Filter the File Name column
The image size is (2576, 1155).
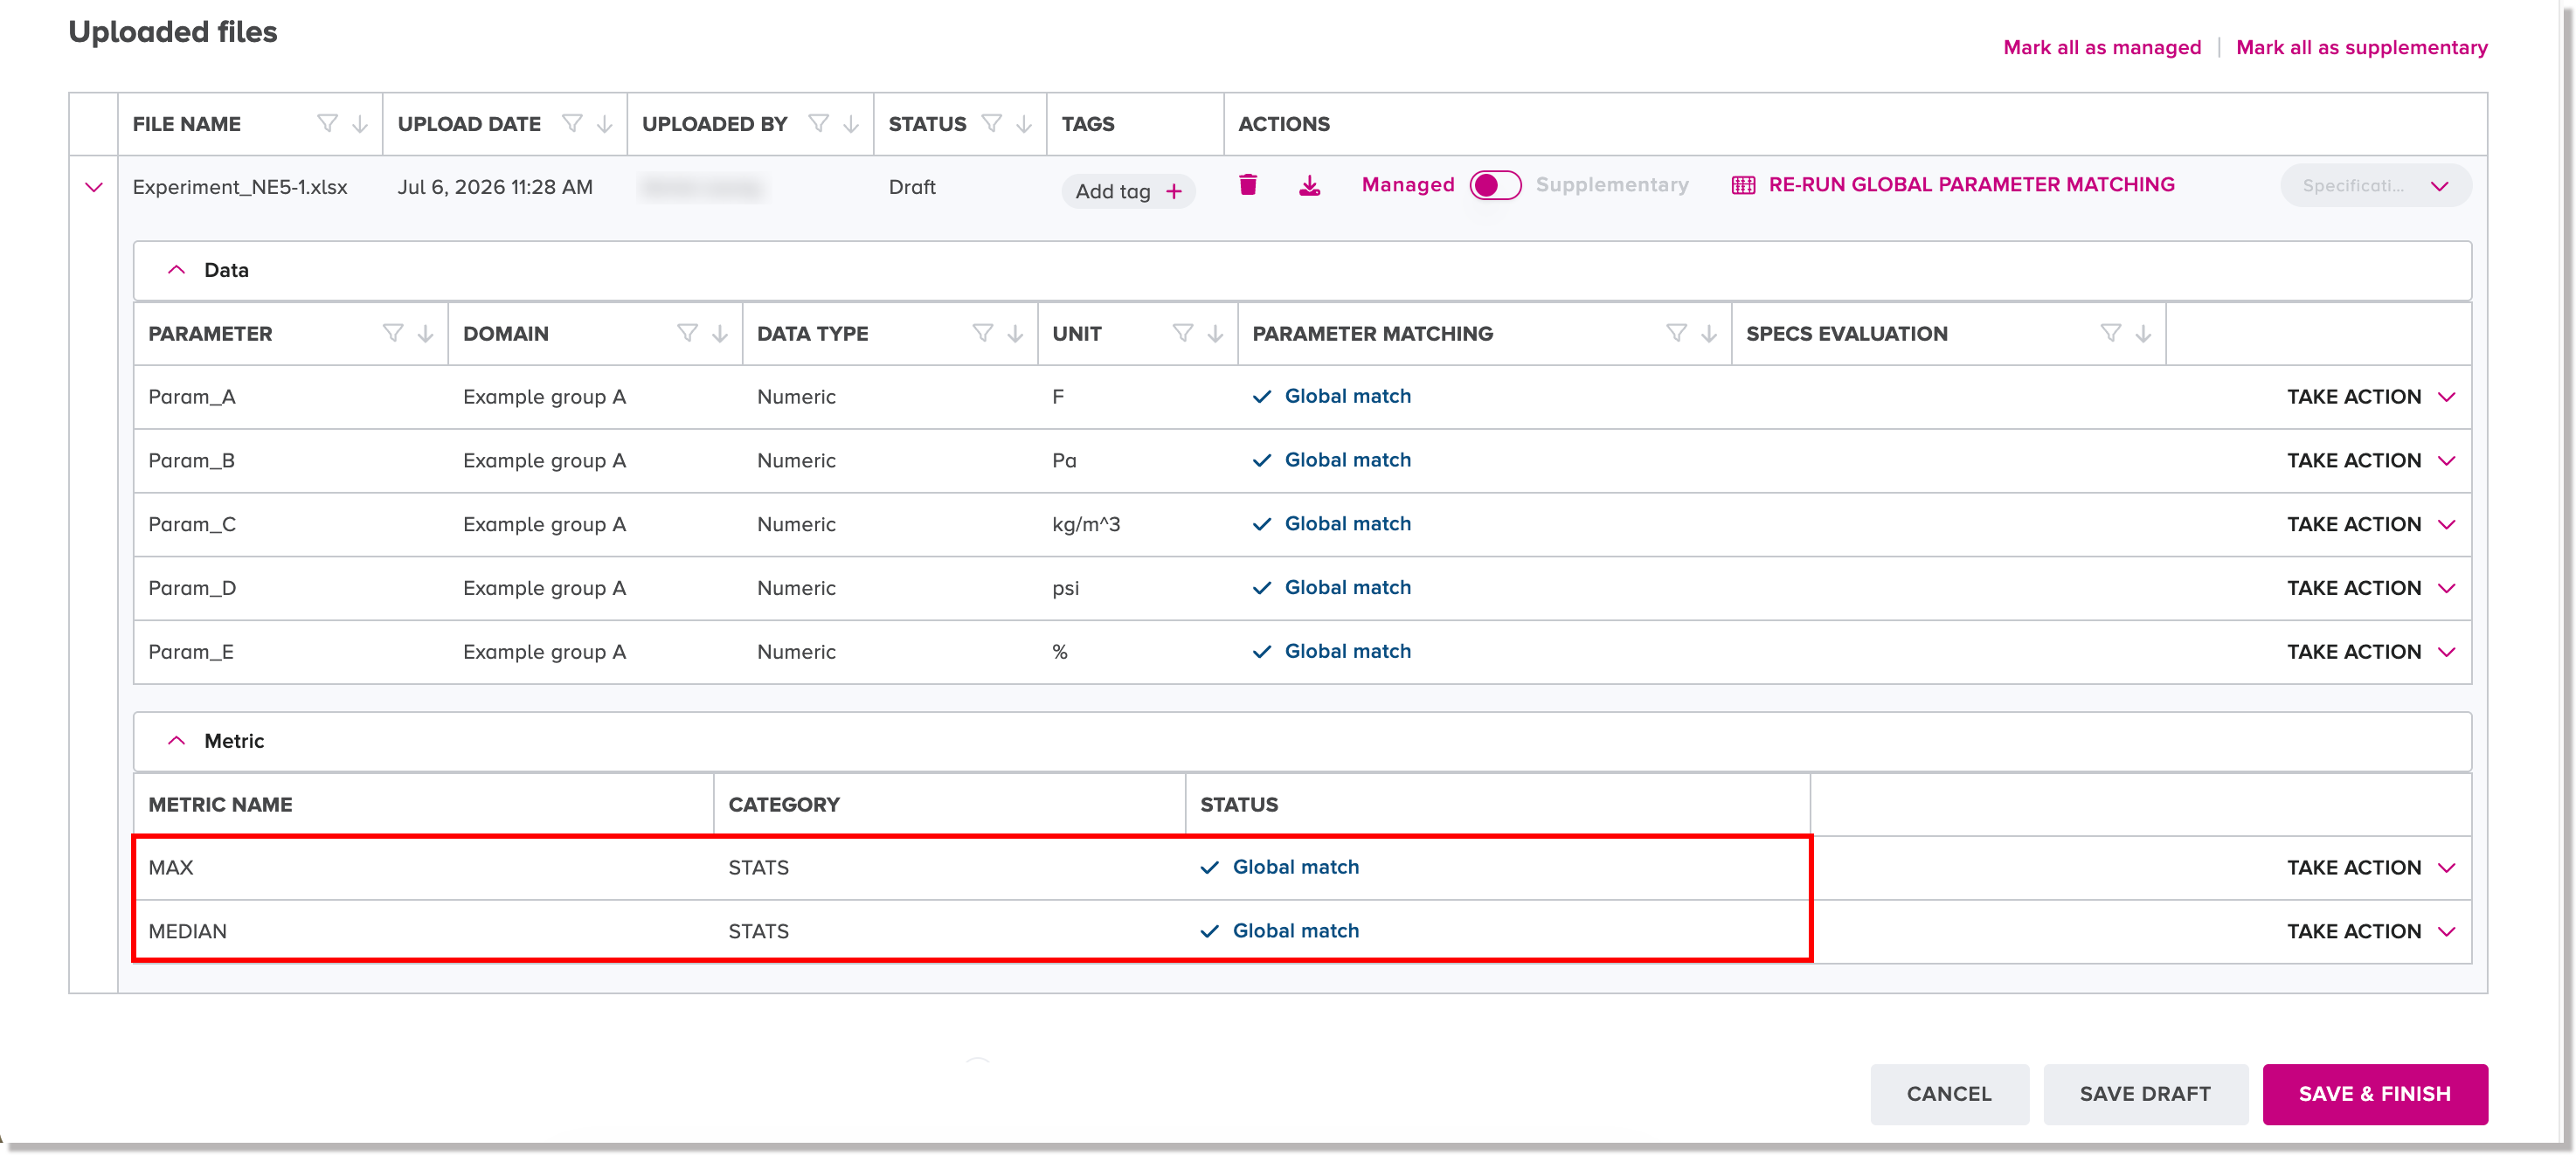tap(327, 123)
